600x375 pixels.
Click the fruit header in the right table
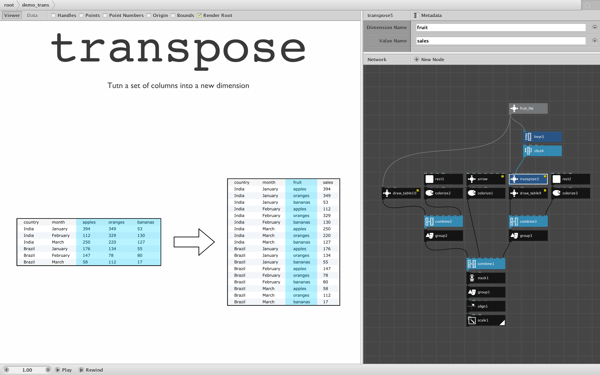tap(297, 182)
